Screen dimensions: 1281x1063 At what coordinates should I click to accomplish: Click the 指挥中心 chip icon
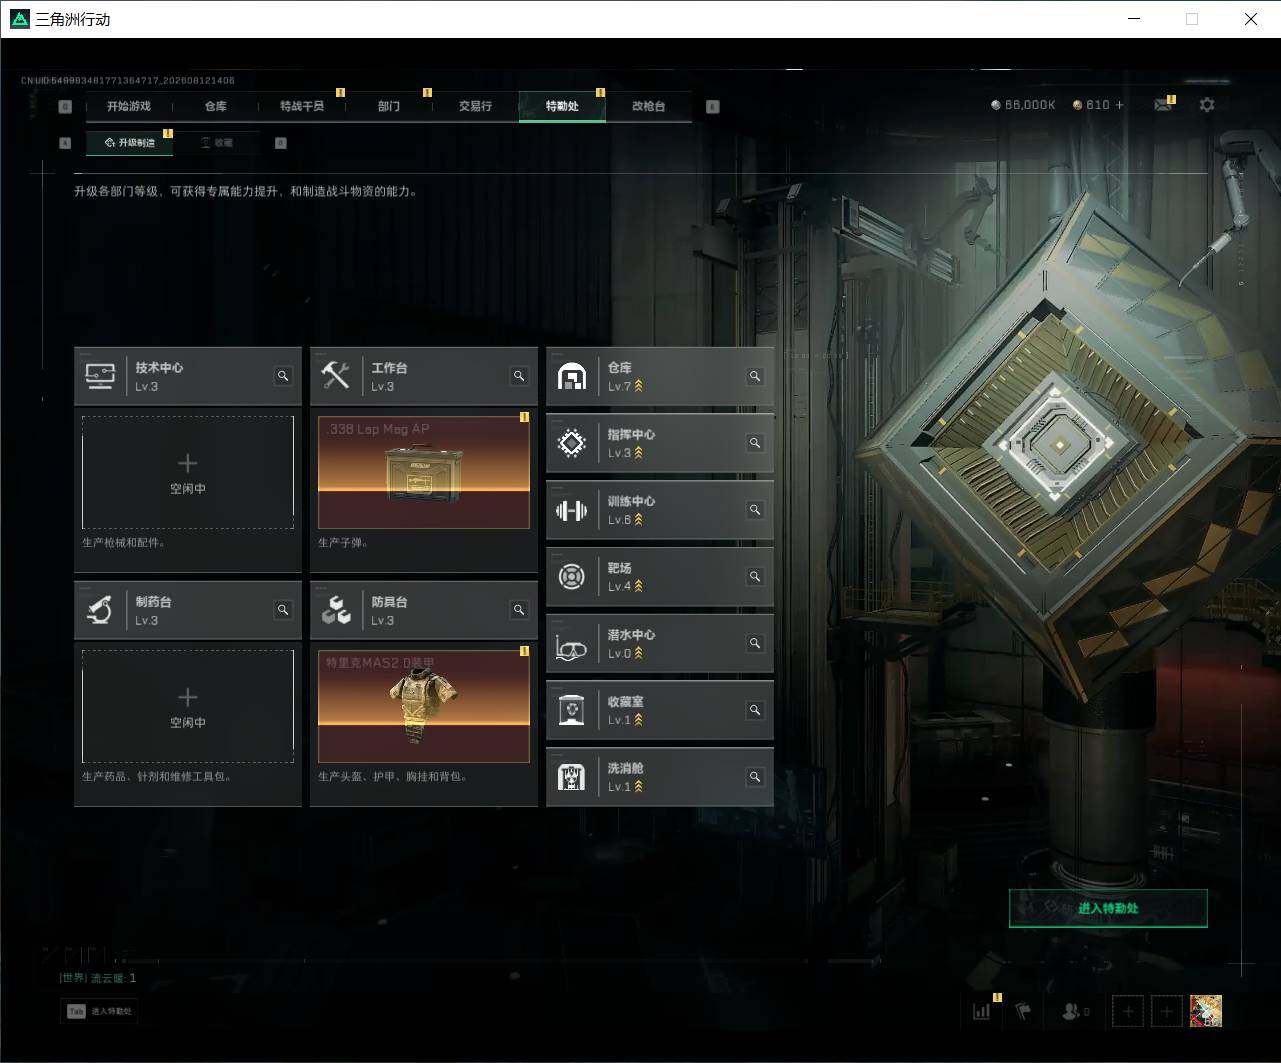pyautogui.click(x=572, y=443)
